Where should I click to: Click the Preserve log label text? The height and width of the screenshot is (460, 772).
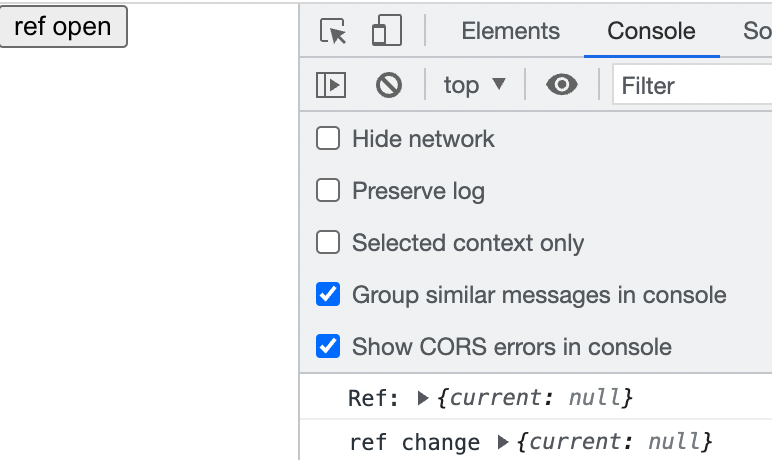coord(418,191)
